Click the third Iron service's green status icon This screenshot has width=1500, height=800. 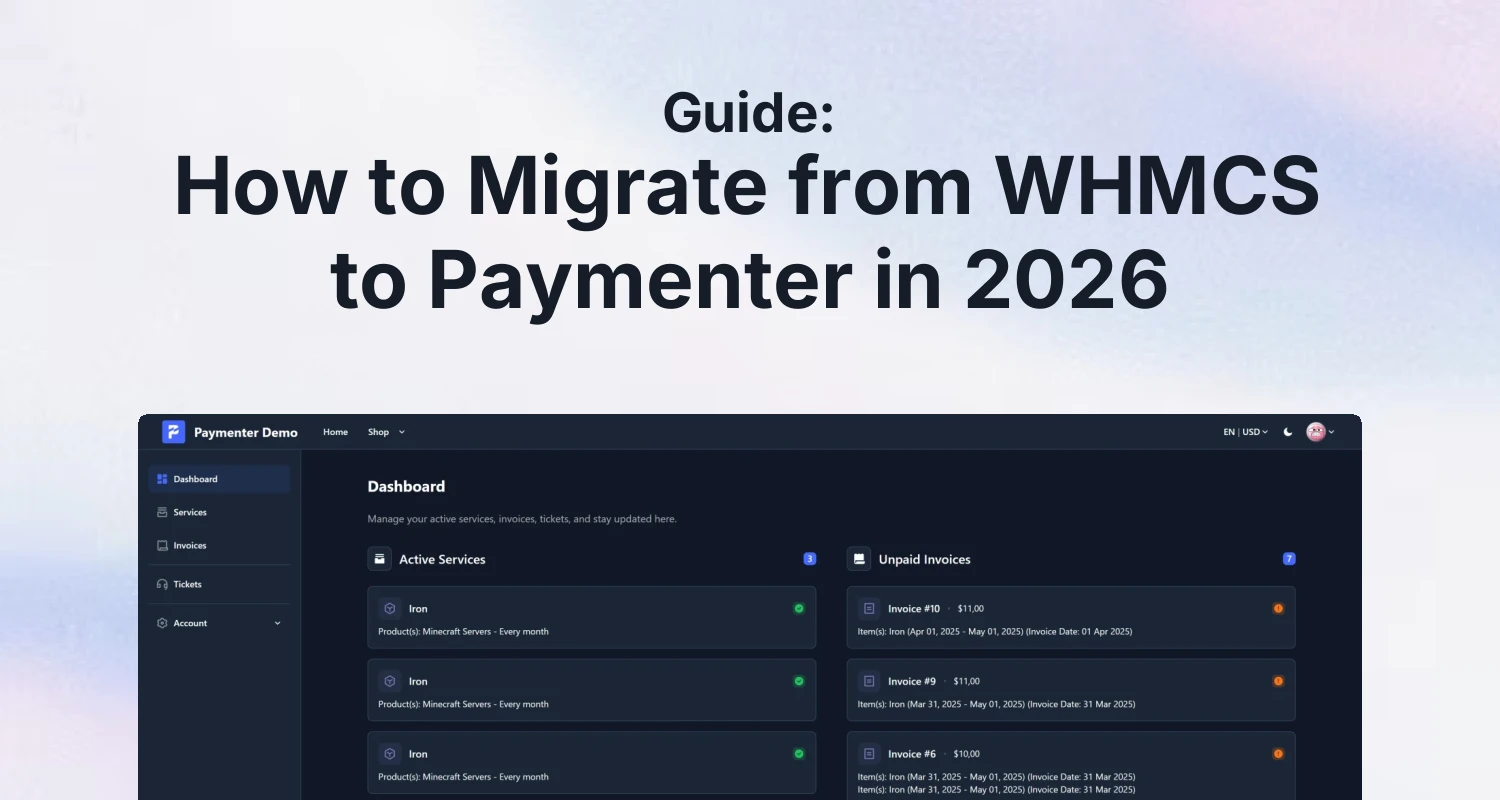point(799,754)
